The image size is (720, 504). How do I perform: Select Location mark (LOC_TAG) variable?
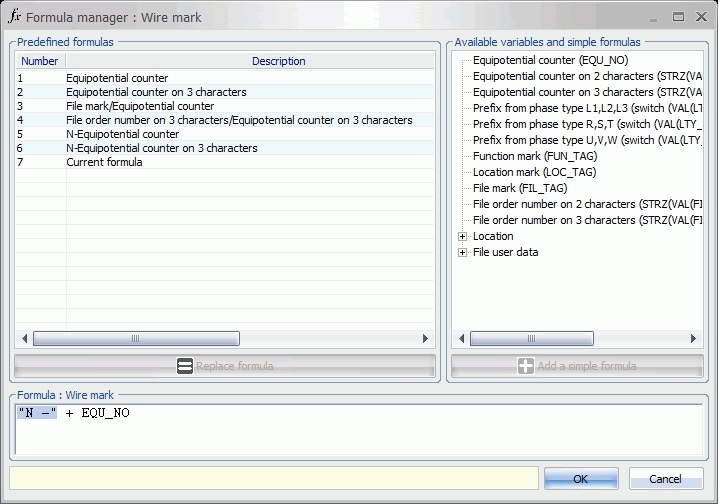click(x=534, y=173)
